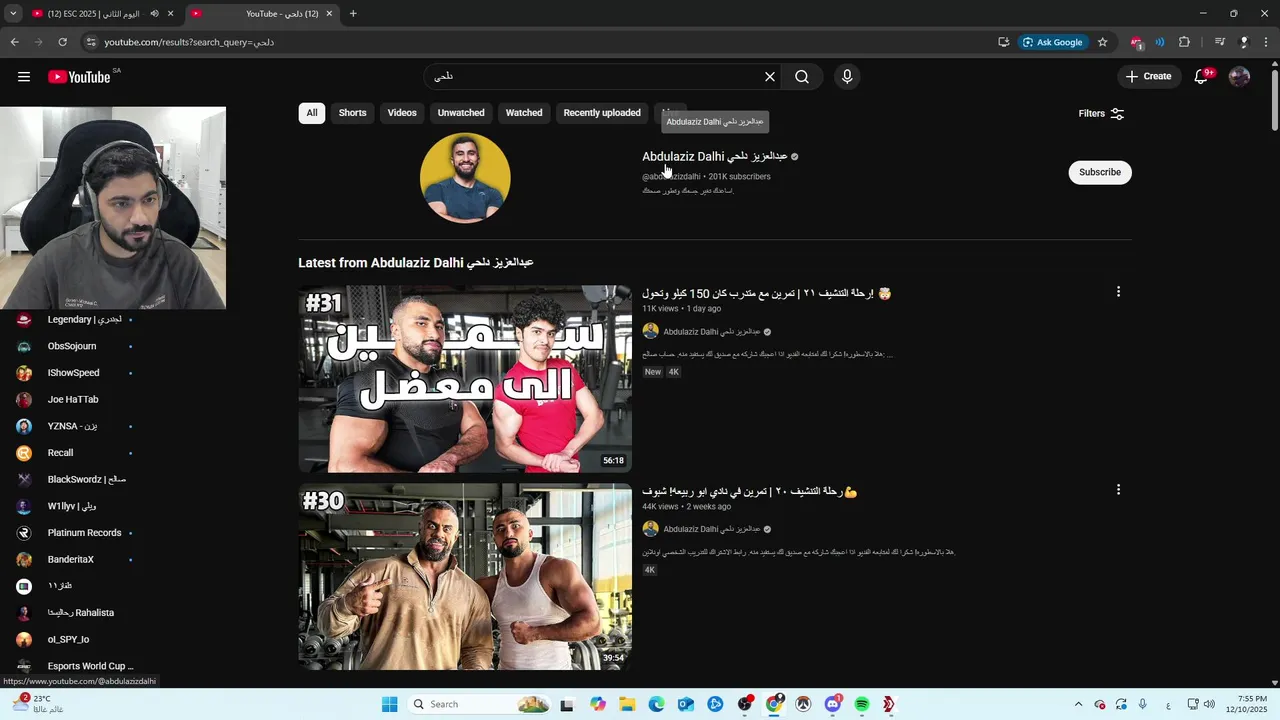
Task: Go to YouTube home via logo
Action: pyautogui.click(x=79, y=77)
